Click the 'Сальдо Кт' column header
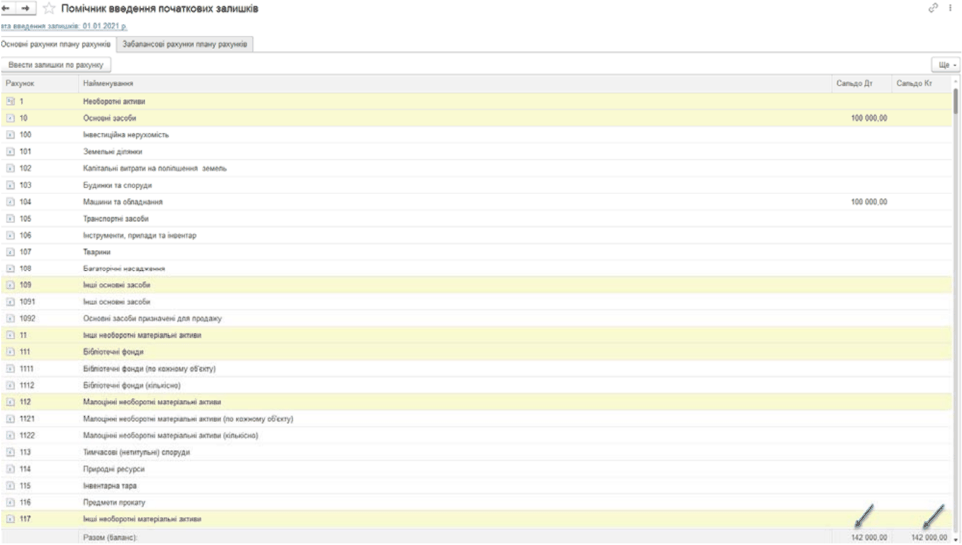Screen dimensions: 962x545 (x=914, y=83)
